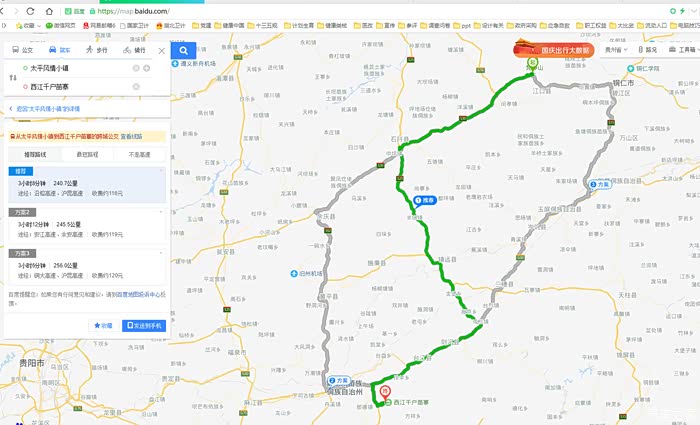This screenshot has height=425, width=700.
Task: Swap start and destination using the arrows icon
Action: [13, 78]
